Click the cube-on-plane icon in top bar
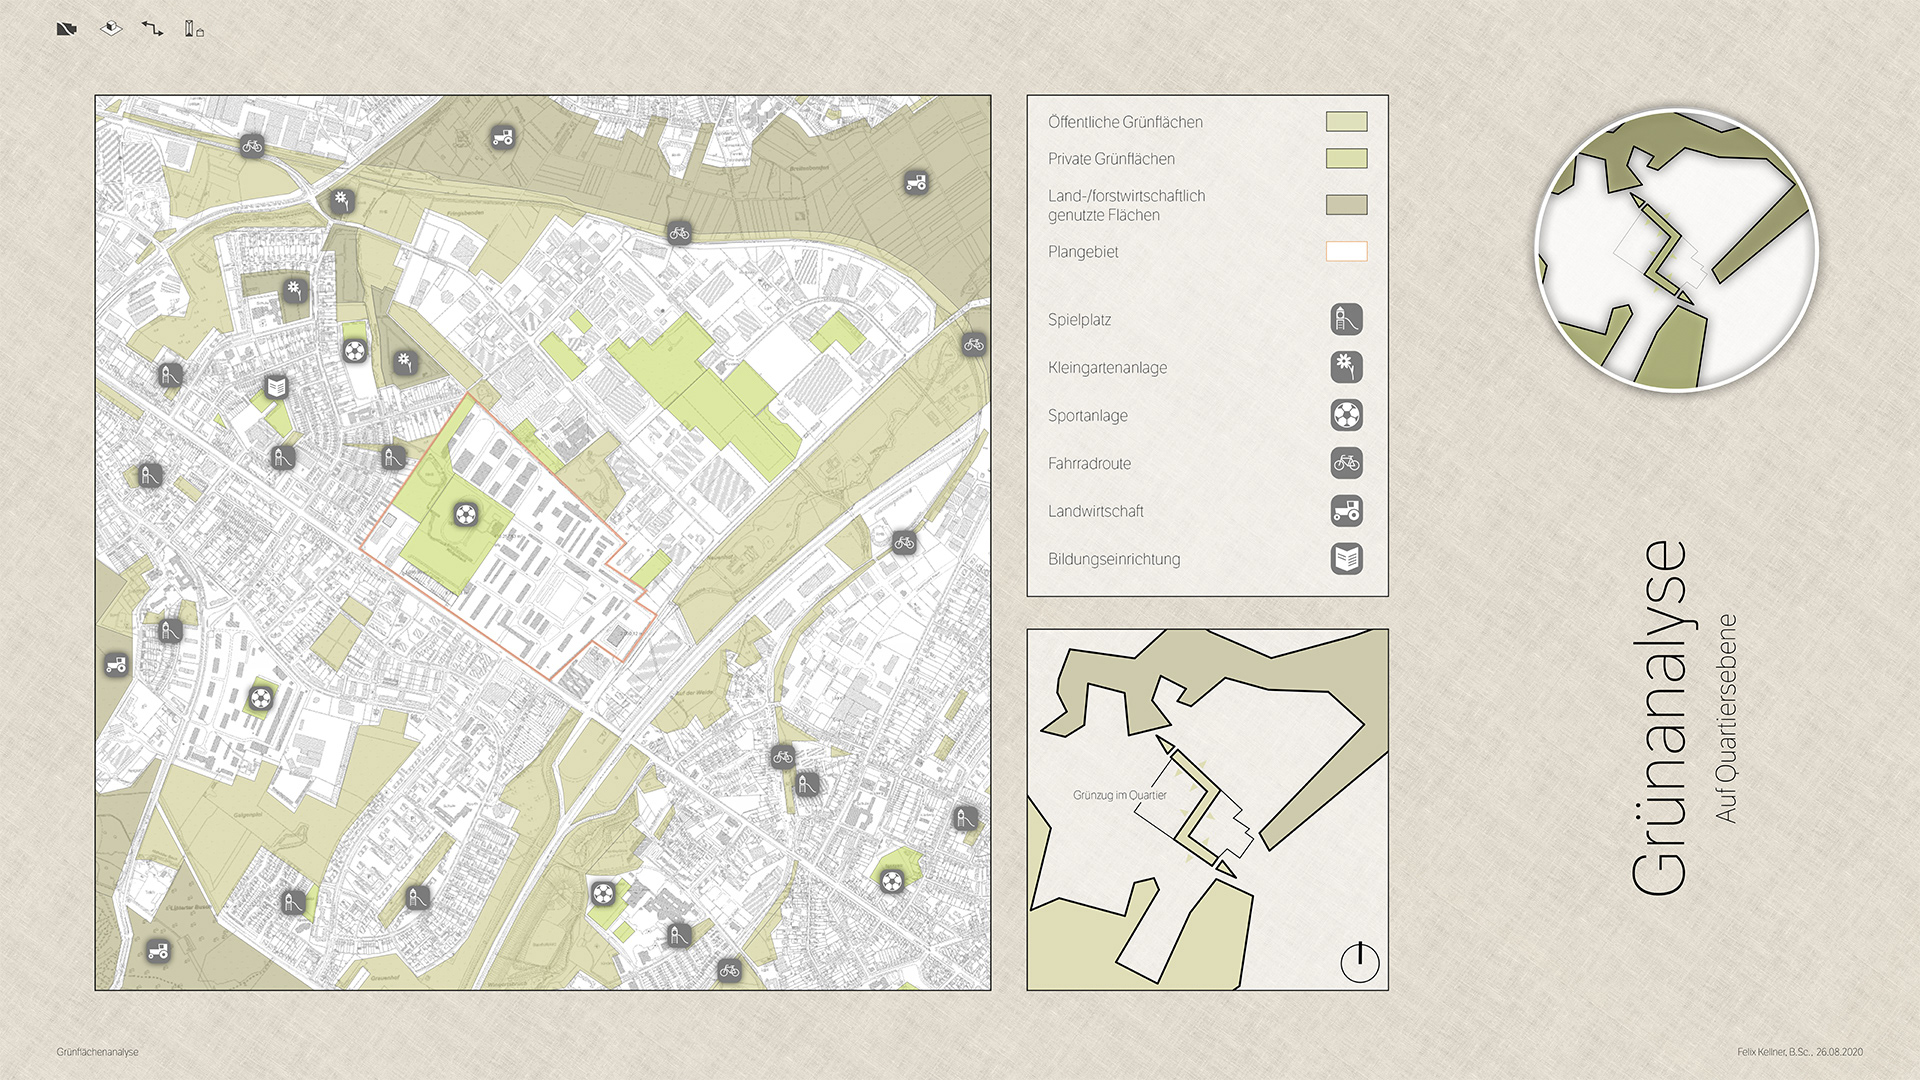1920x1080 pixels. click(x=111, y=28)
